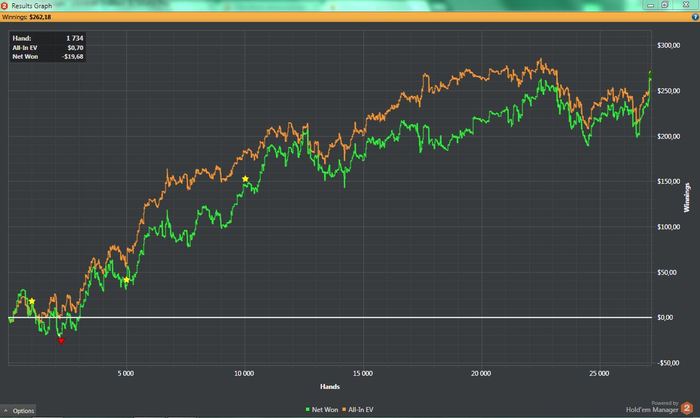Click the yellow star marker near 10 000 hands
Viewport: 700px width, 418px height.
[x=245, y=179]
